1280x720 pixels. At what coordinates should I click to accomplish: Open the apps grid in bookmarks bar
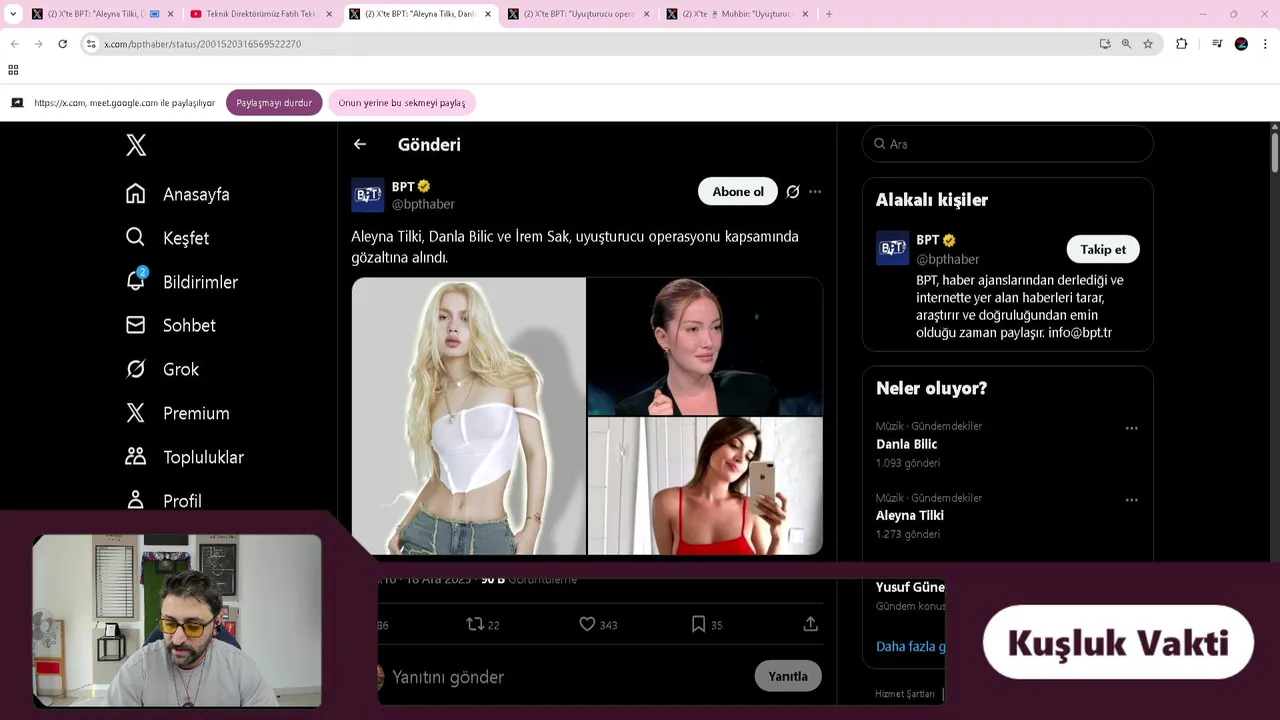point(13,70)
